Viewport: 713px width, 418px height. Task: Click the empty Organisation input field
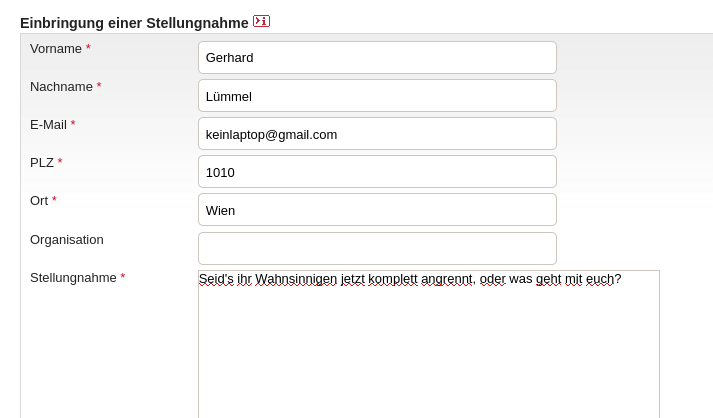pyautogui.click(x=377, y=248)
